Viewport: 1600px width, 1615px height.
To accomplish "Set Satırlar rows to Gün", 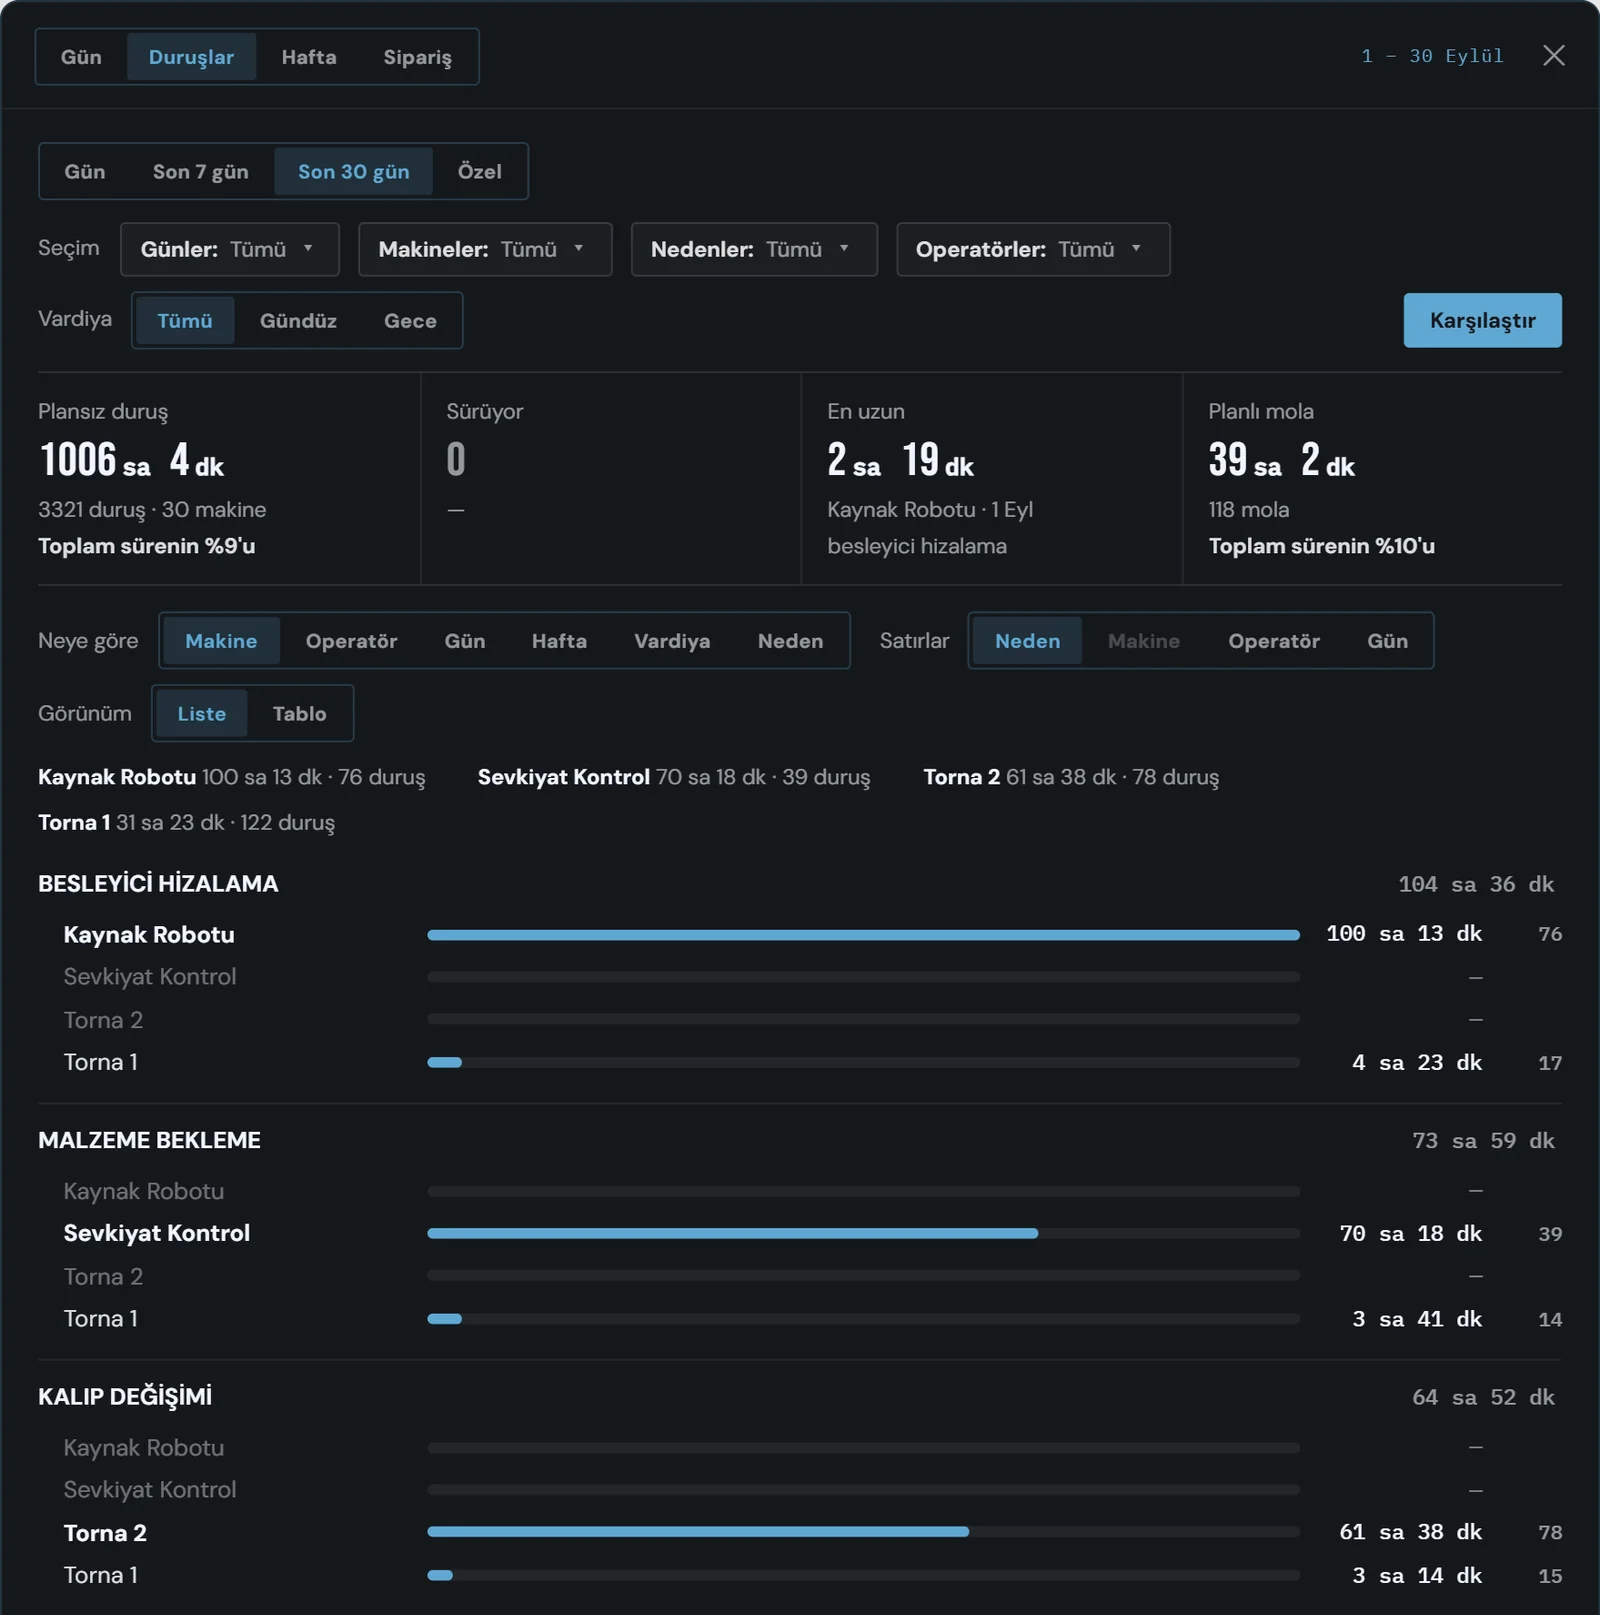I will click(1387, 641).
